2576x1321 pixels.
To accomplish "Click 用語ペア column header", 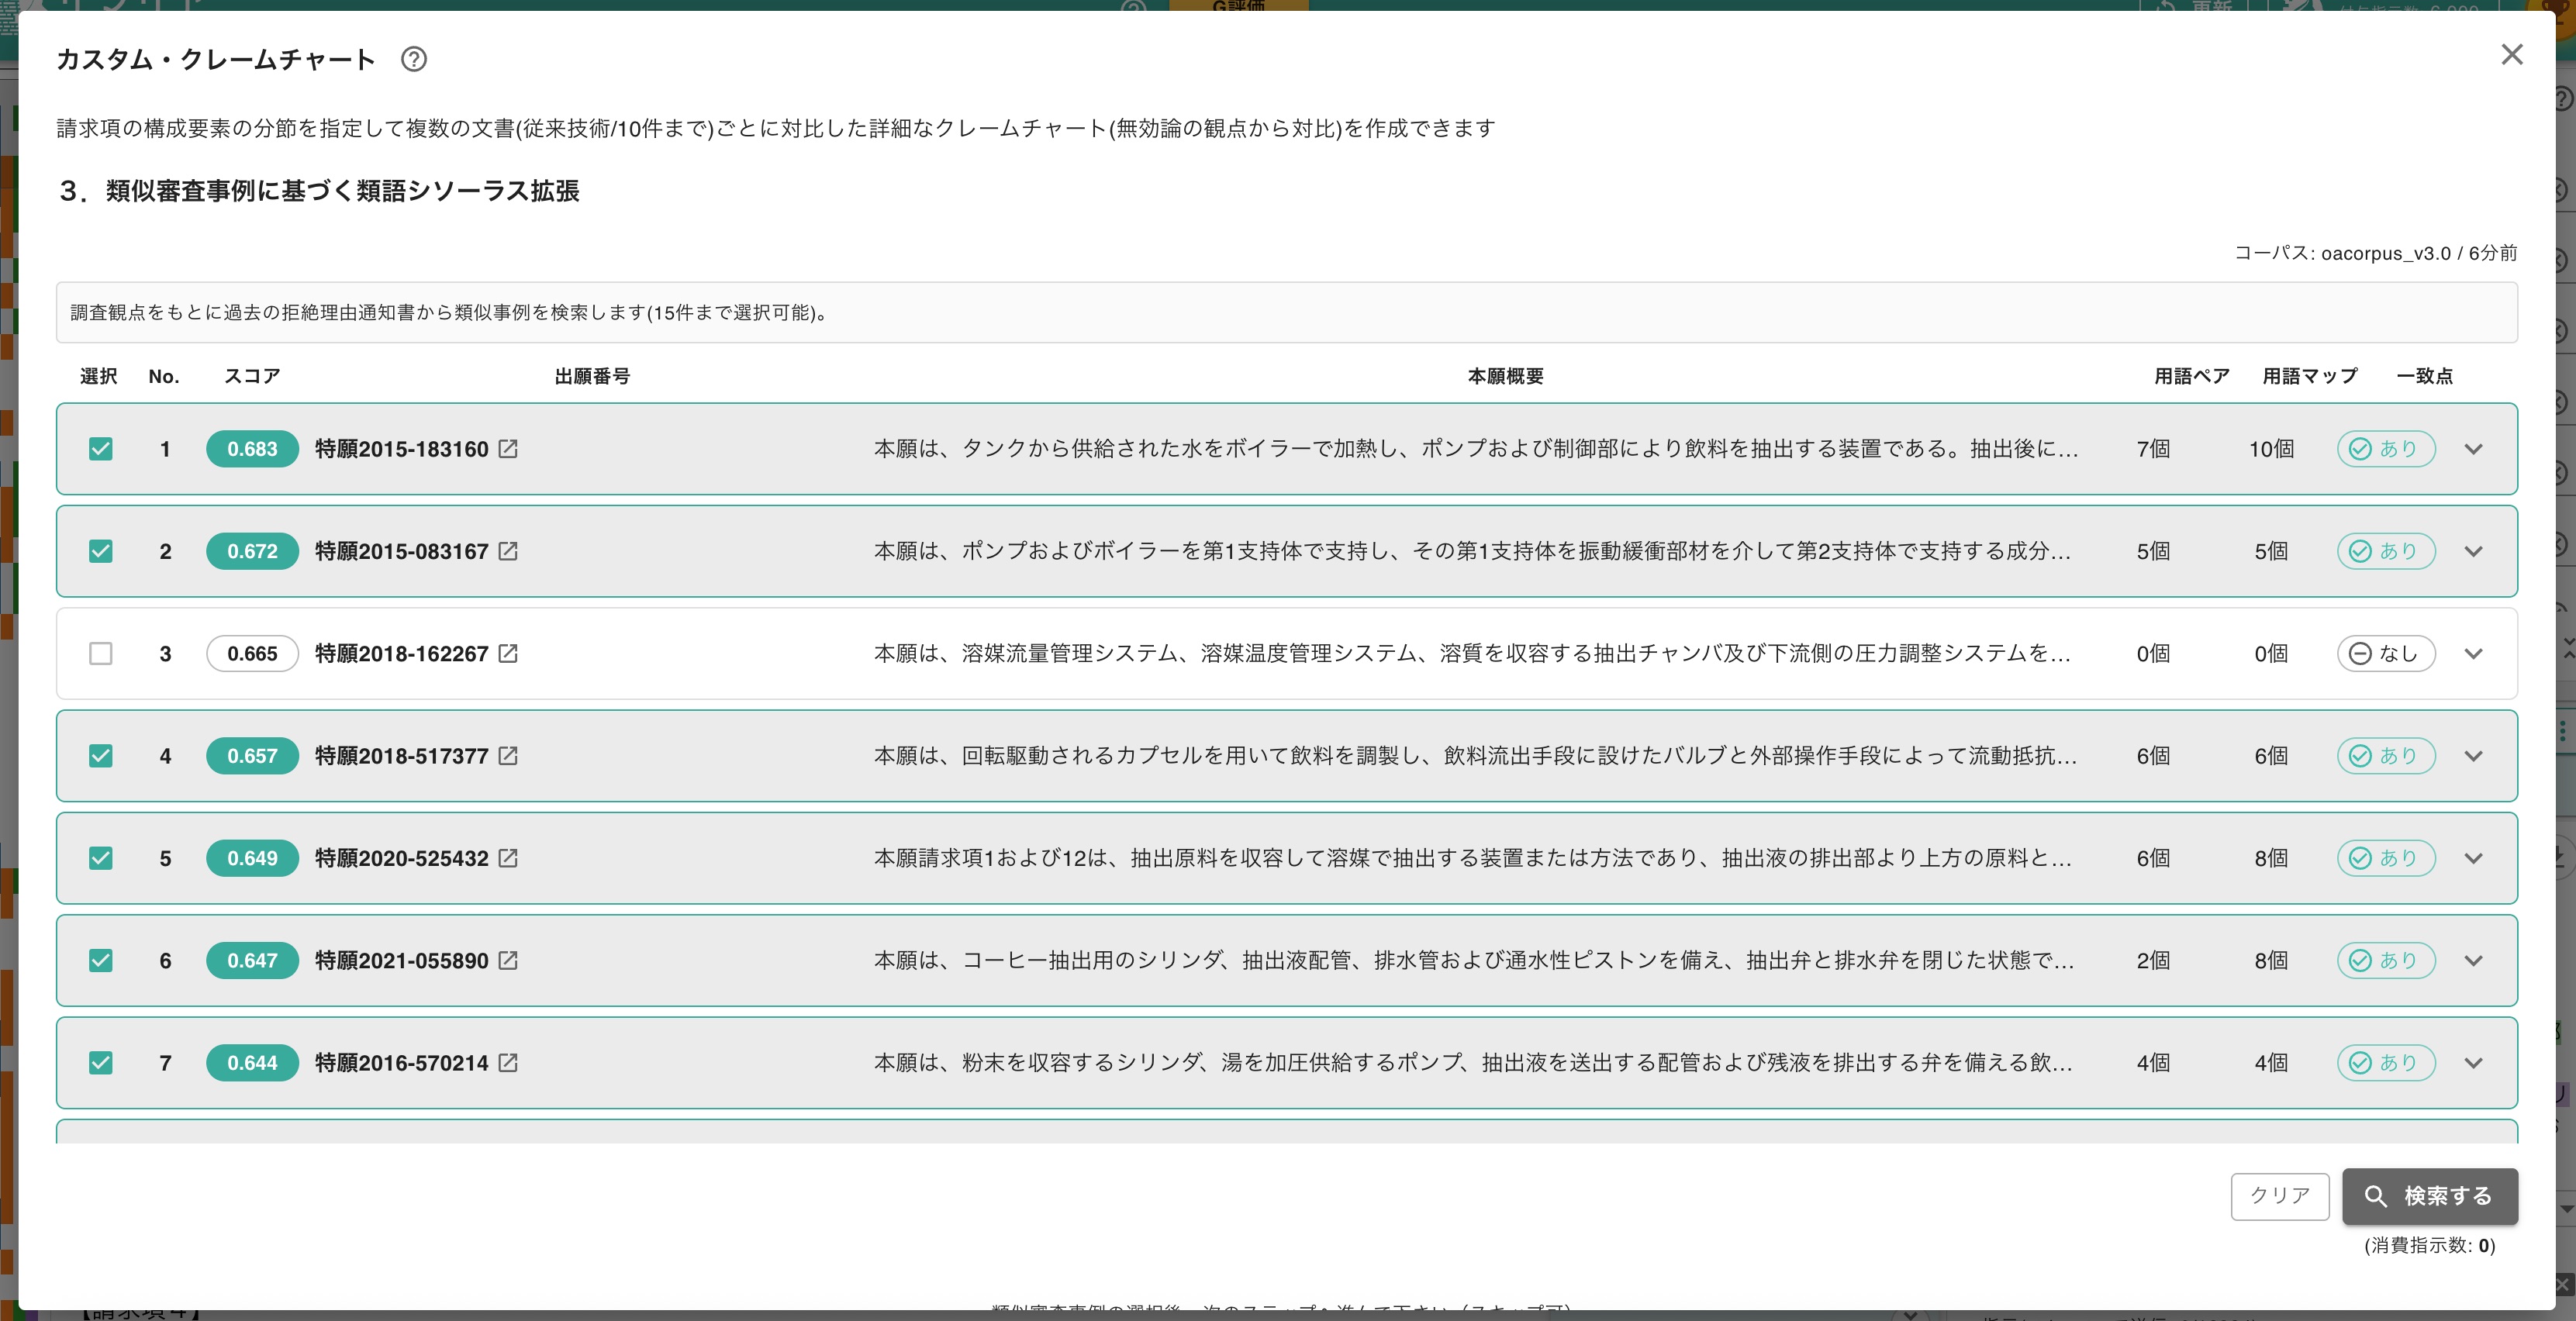I will [2192, 377].
